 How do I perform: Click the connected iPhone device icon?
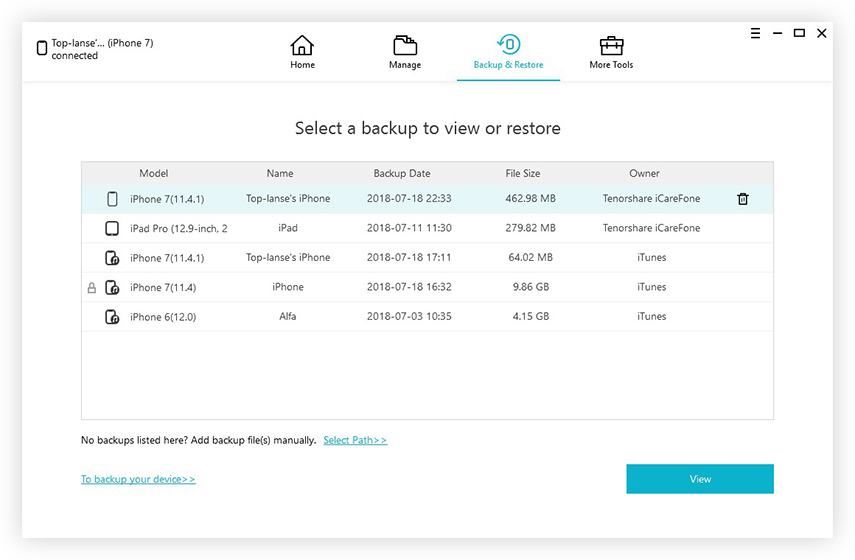[41, 48]
